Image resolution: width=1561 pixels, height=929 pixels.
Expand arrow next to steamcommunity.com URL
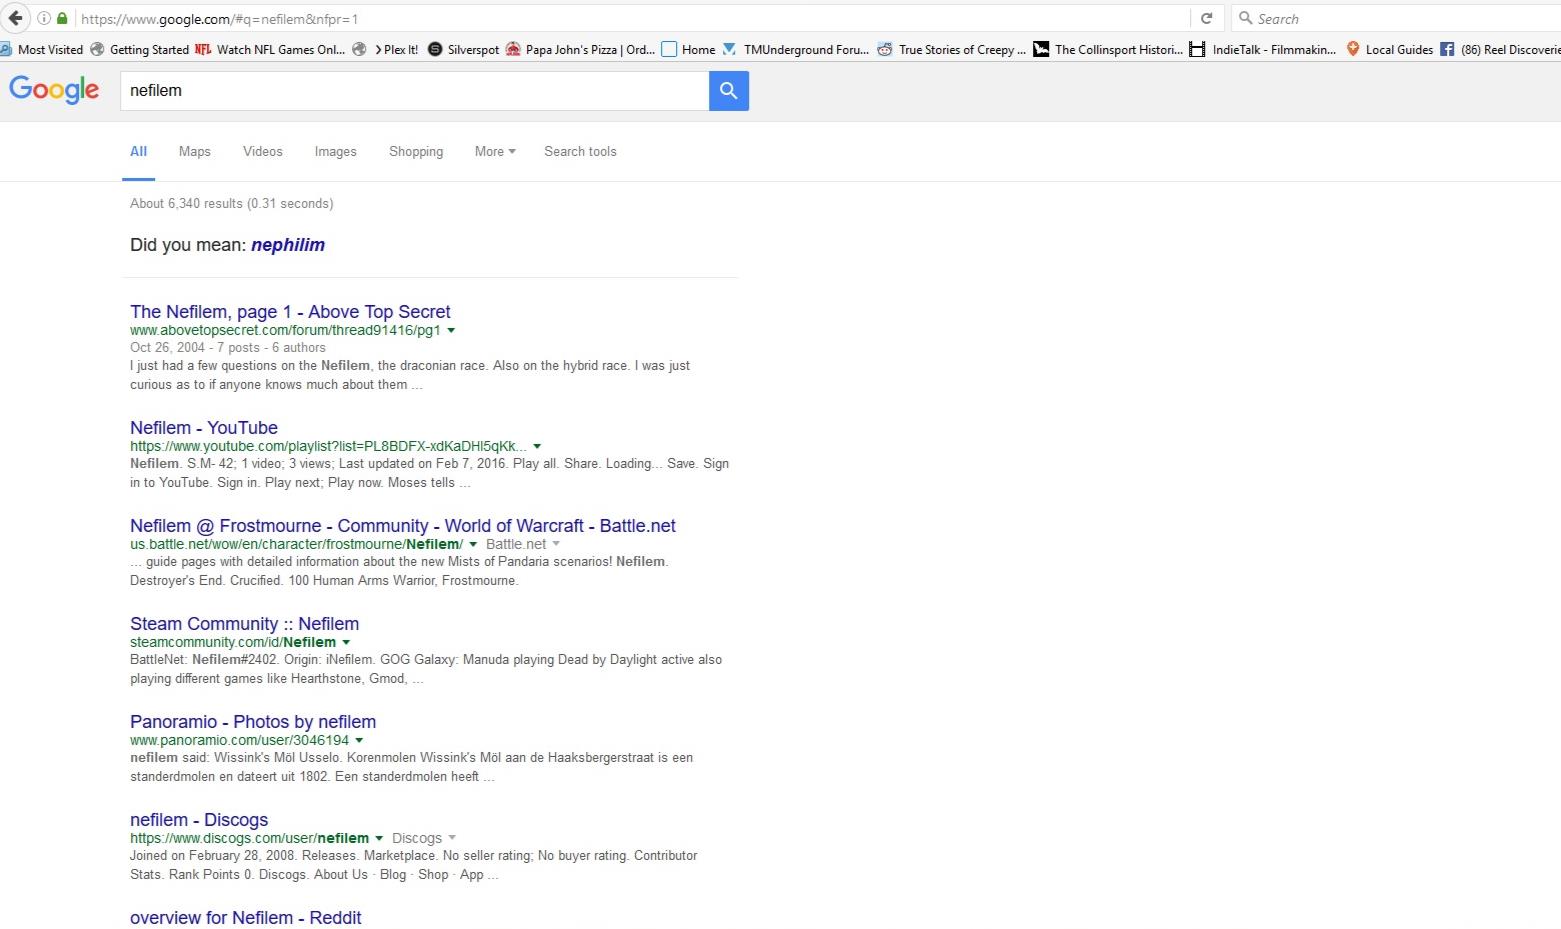346,642
